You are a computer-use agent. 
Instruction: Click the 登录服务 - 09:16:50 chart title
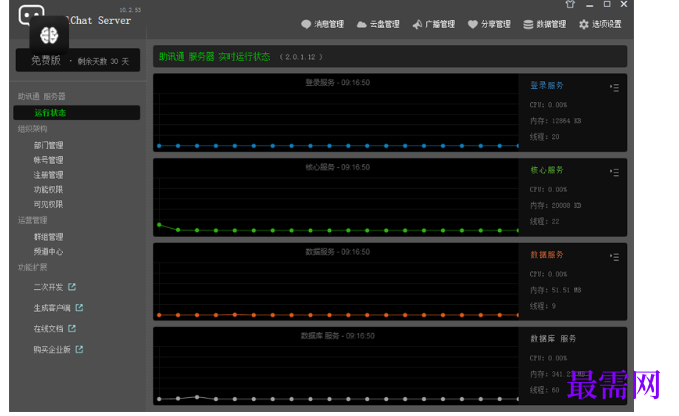tap(338, 82)
